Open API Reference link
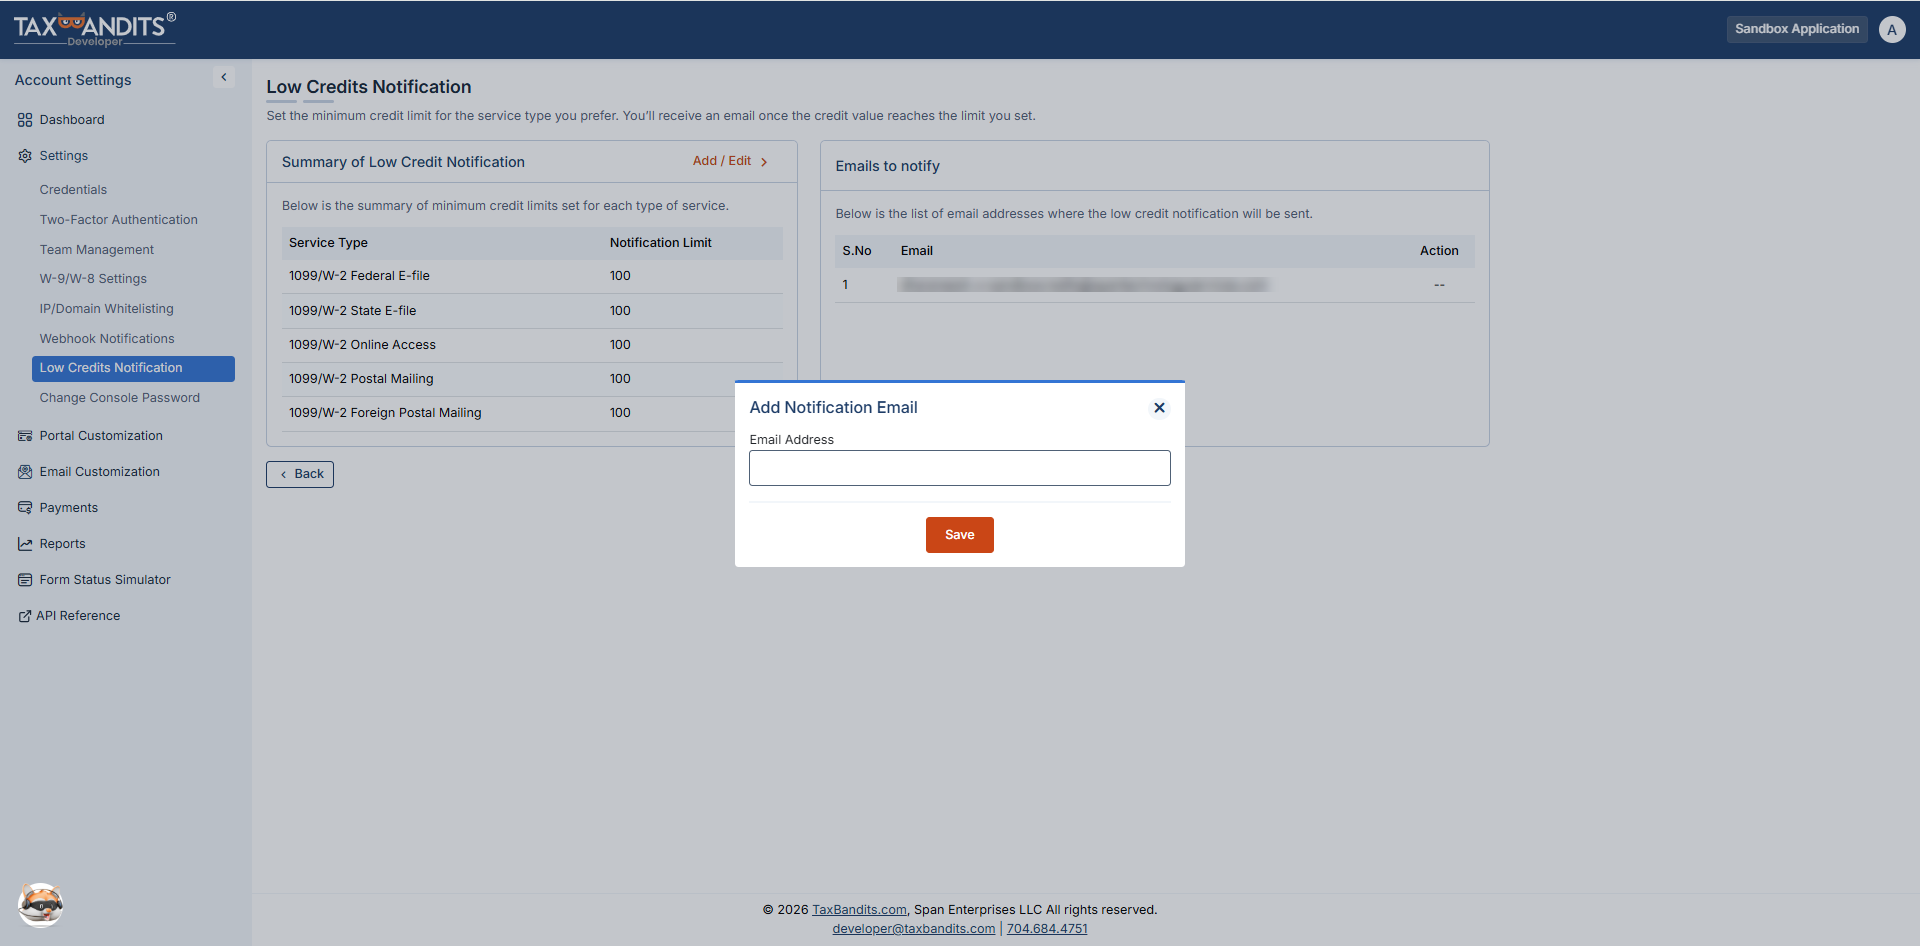 [78, 616]
